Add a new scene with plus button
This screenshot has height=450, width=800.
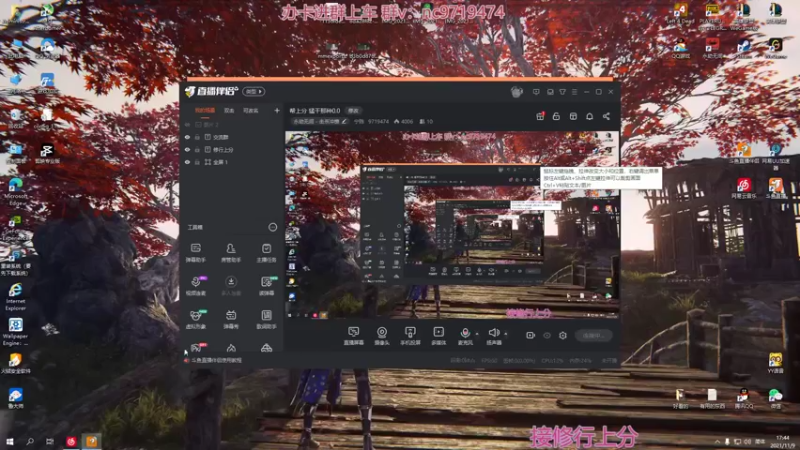tap(277, 110)
